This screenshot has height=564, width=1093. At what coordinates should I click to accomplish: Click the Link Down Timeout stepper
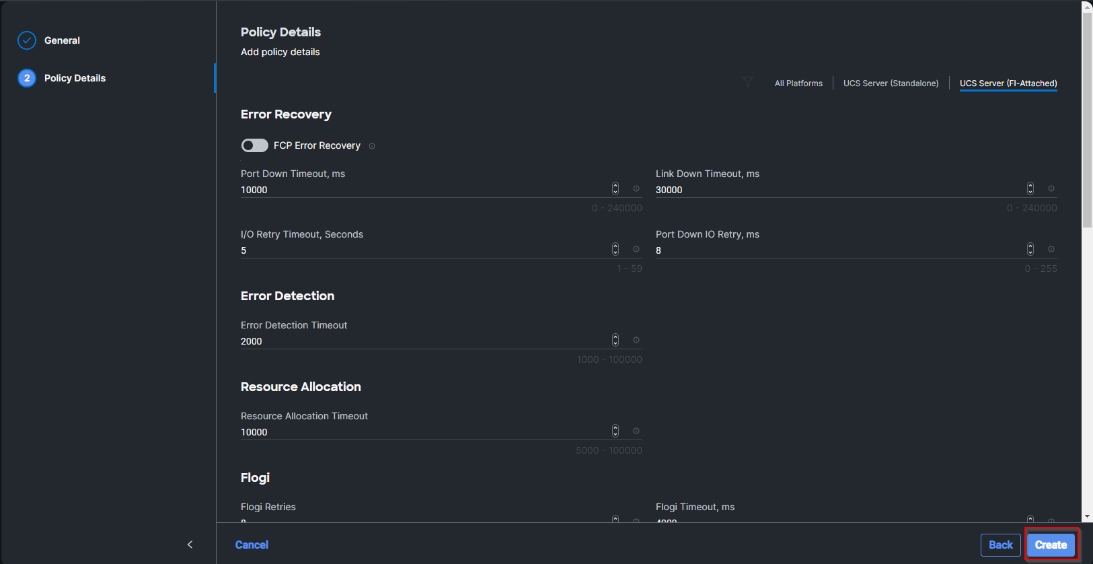(1030, 189)
